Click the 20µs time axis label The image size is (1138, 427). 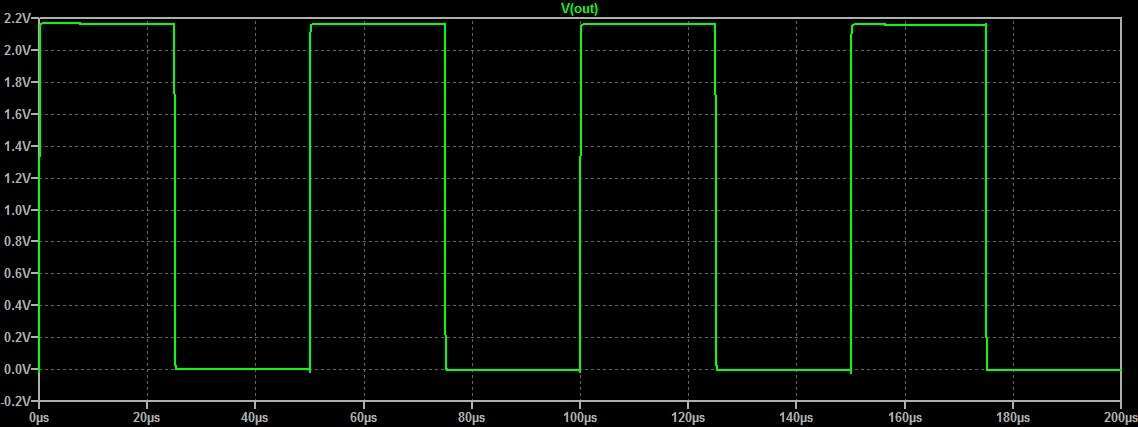point(147,418)
